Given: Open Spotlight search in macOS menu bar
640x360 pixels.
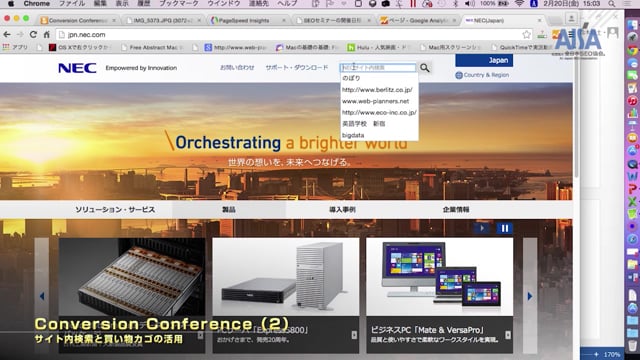Looking at the screenshot, I should pos(611,4).
